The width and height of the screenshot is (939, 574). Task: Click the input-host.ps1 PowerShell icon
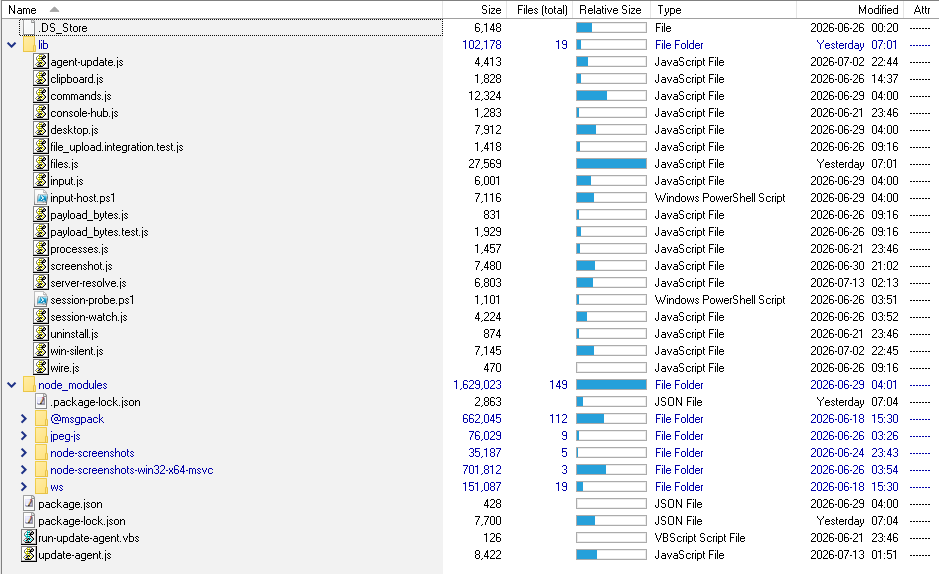click(41, 198)
